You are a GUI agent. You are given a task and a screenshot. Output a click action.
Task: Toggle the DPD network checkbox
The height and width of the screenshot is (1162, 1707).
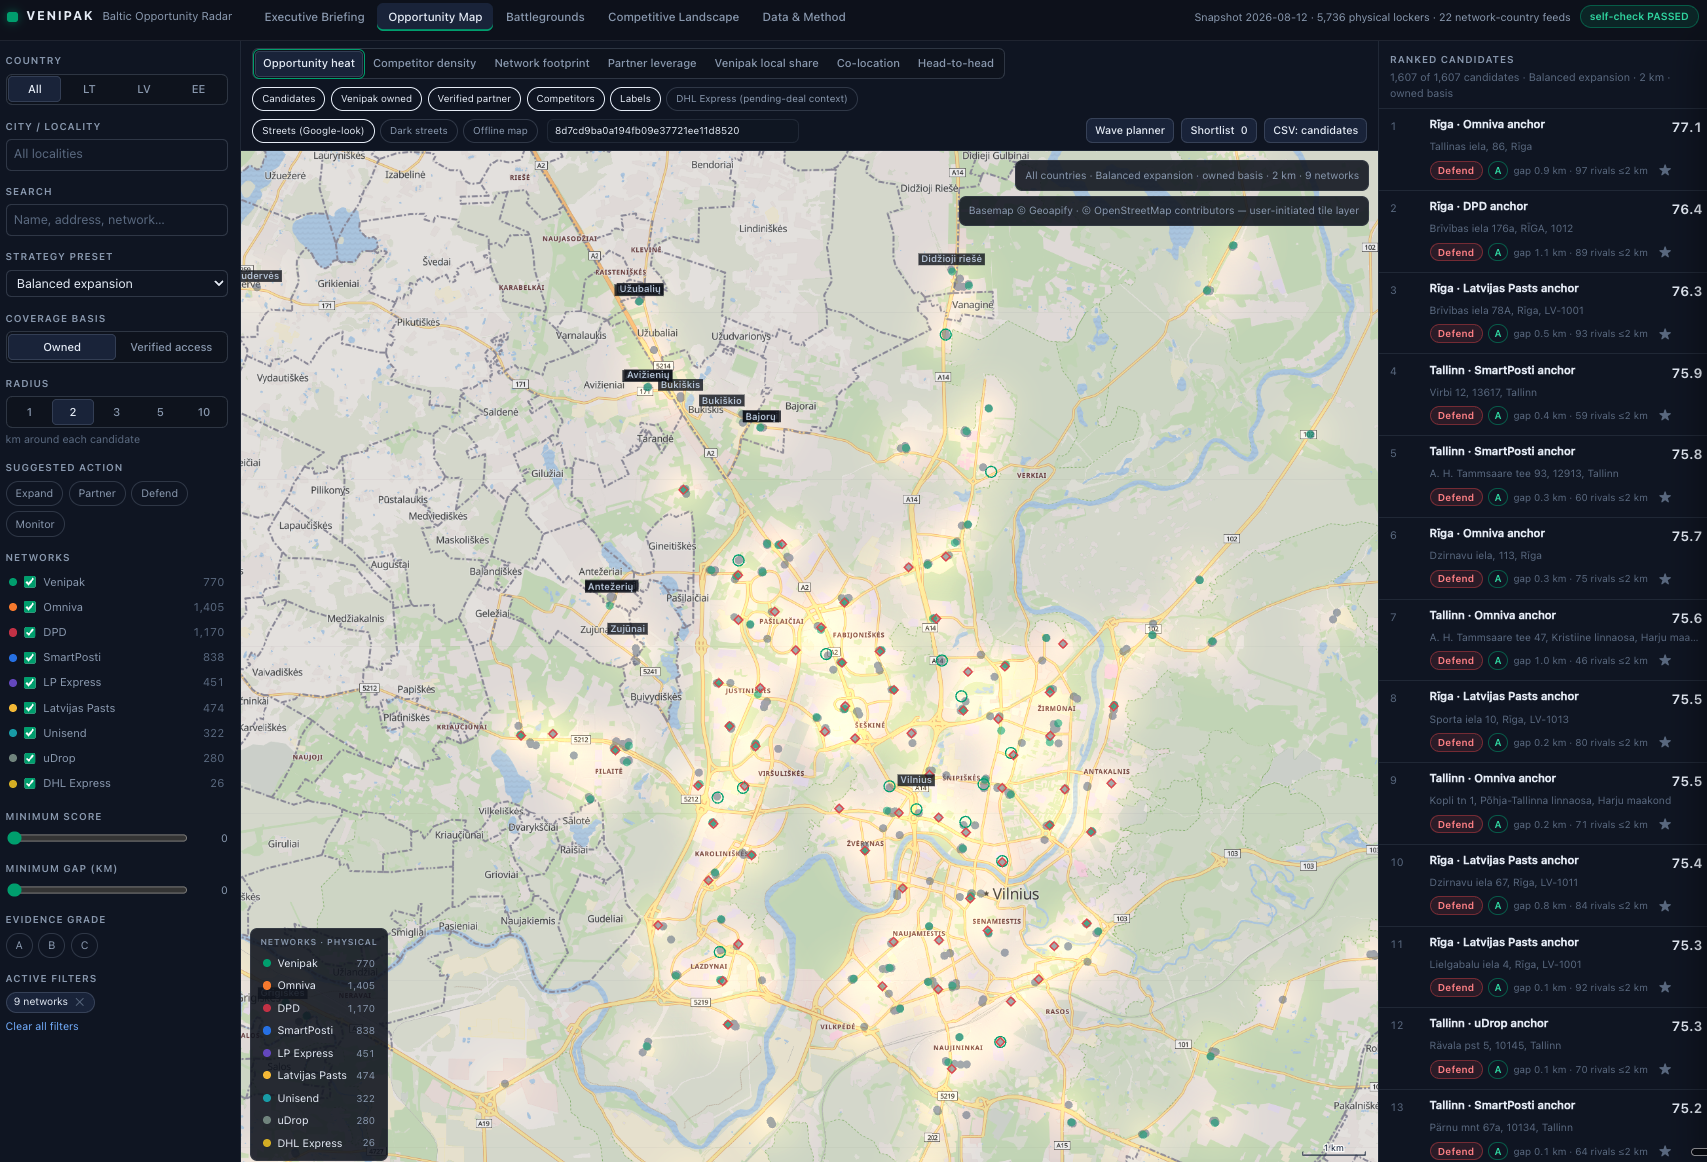coord(30,632)
